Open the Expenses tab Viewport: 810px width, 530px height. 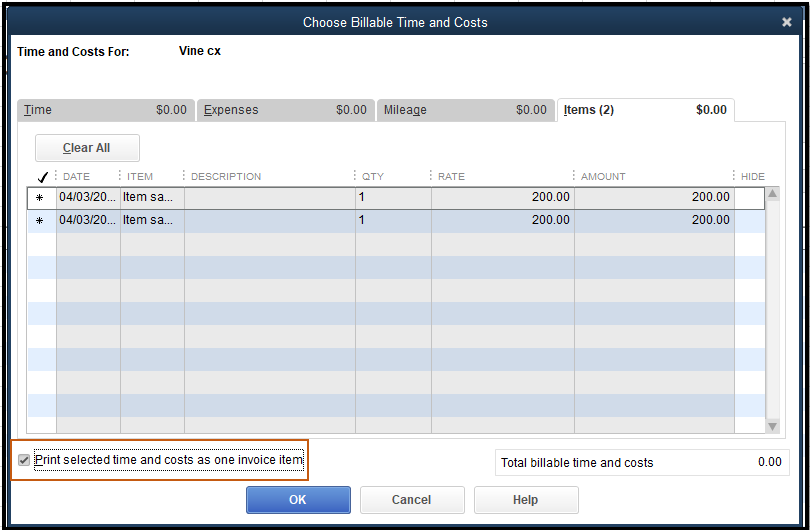(x=286, y=110)
